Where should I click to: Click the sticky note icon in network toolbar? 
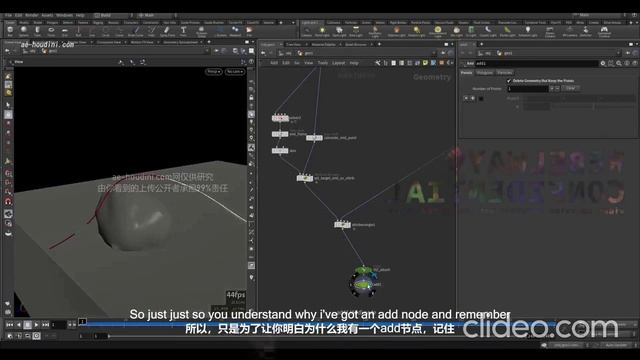point(425,63)
